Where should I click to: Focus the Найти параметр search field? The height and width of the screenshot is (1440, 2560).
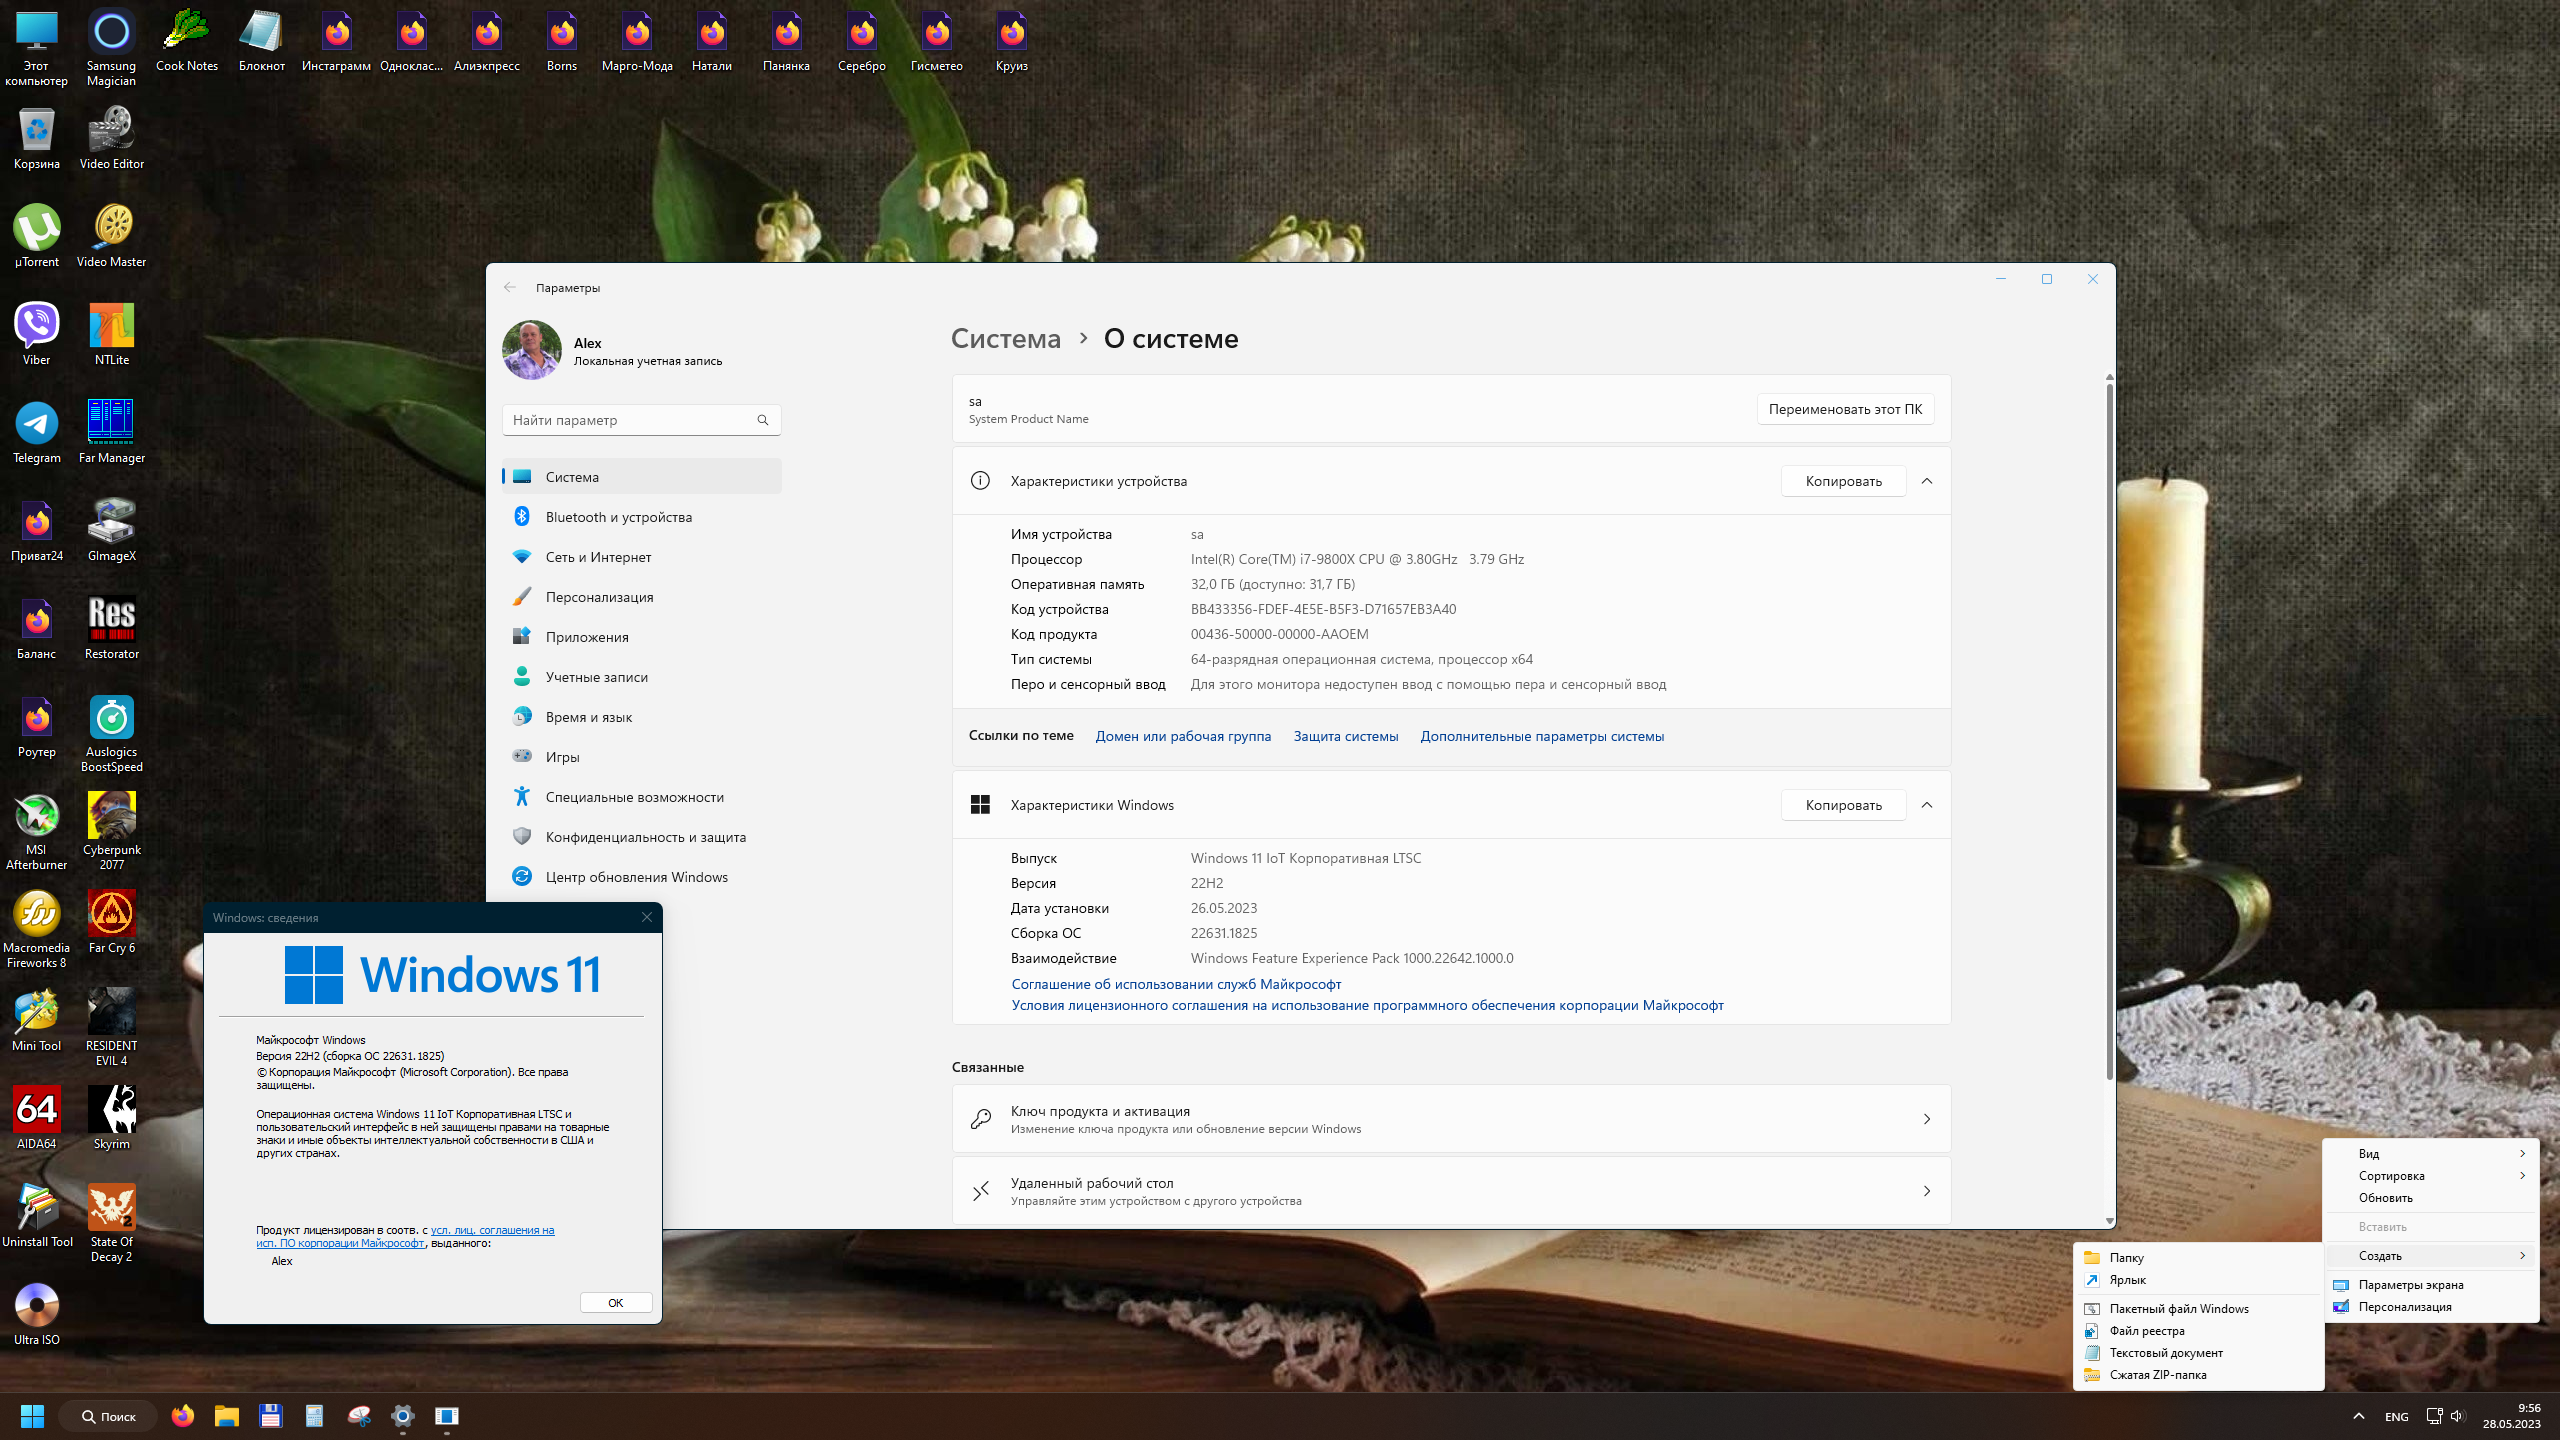(x=641, y=420)
